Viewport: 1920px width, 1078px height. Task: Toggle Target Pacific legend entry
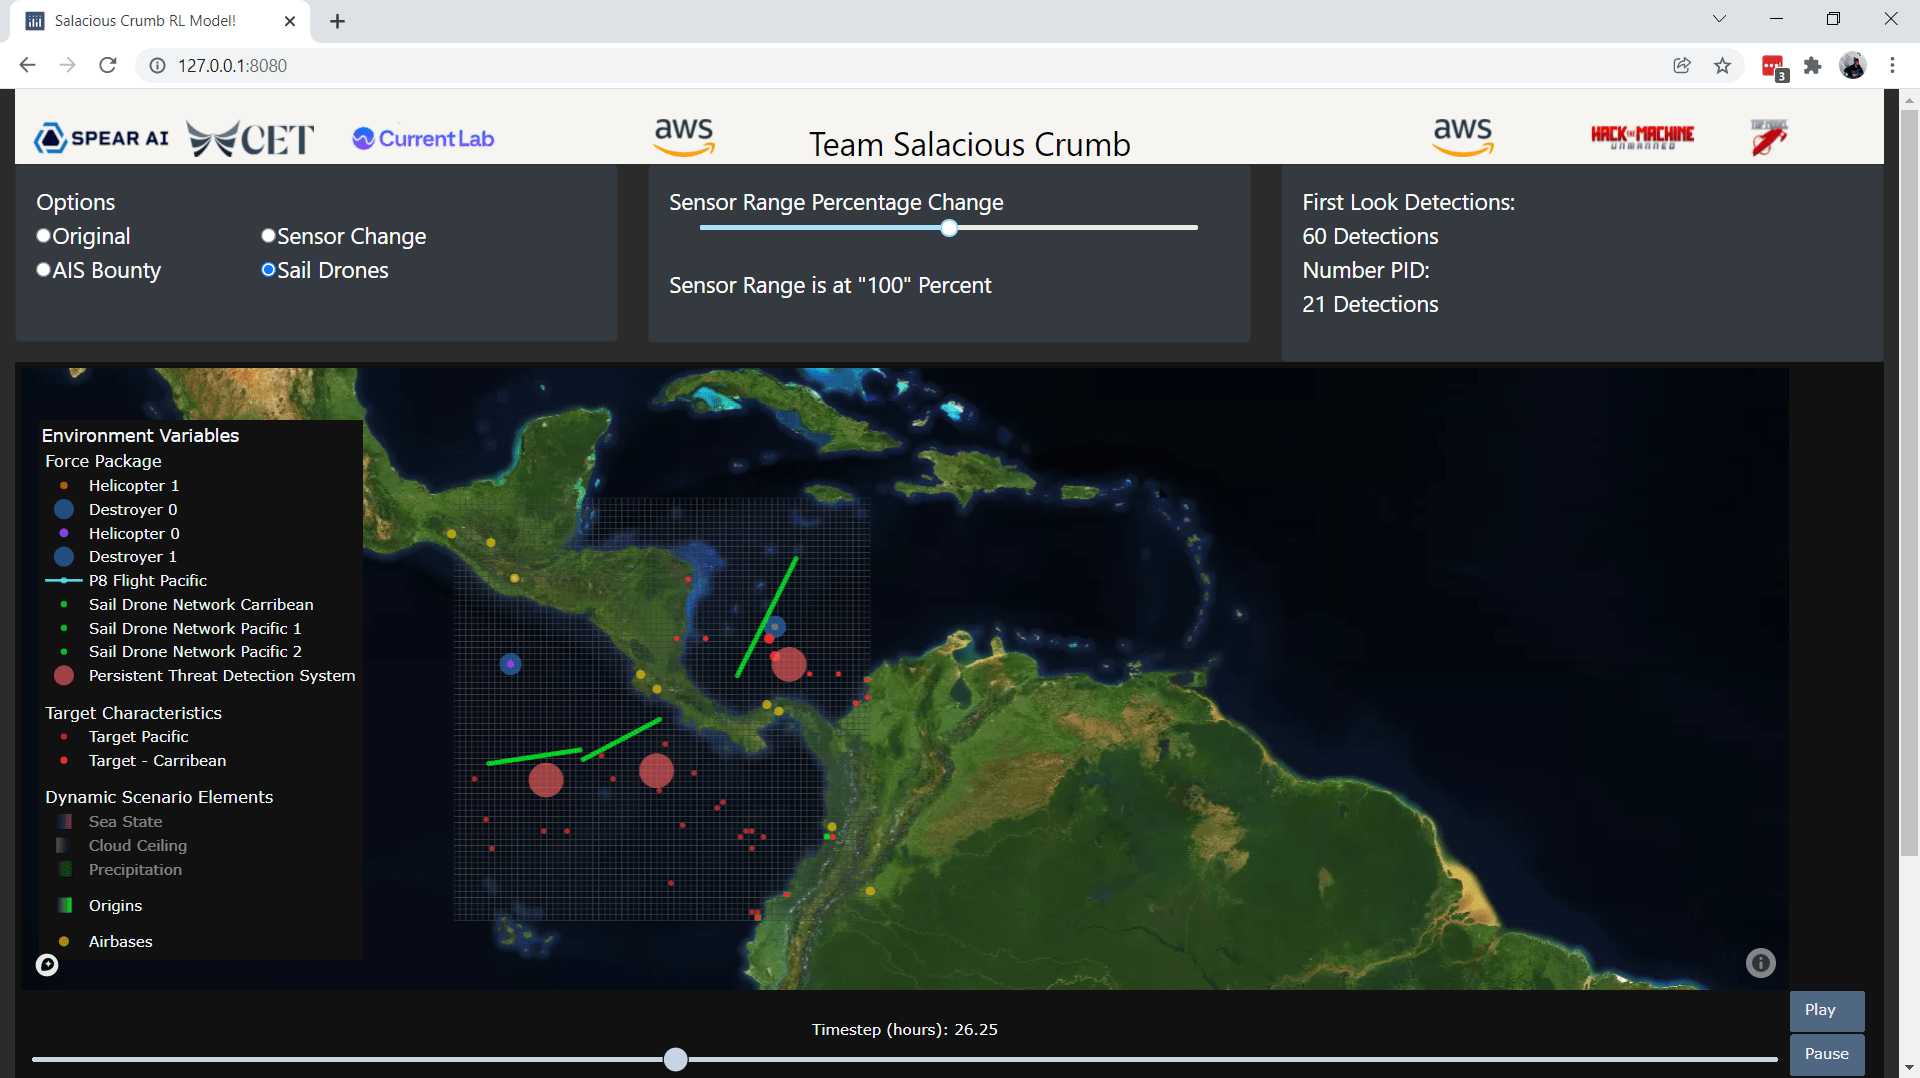click(138, 737)
